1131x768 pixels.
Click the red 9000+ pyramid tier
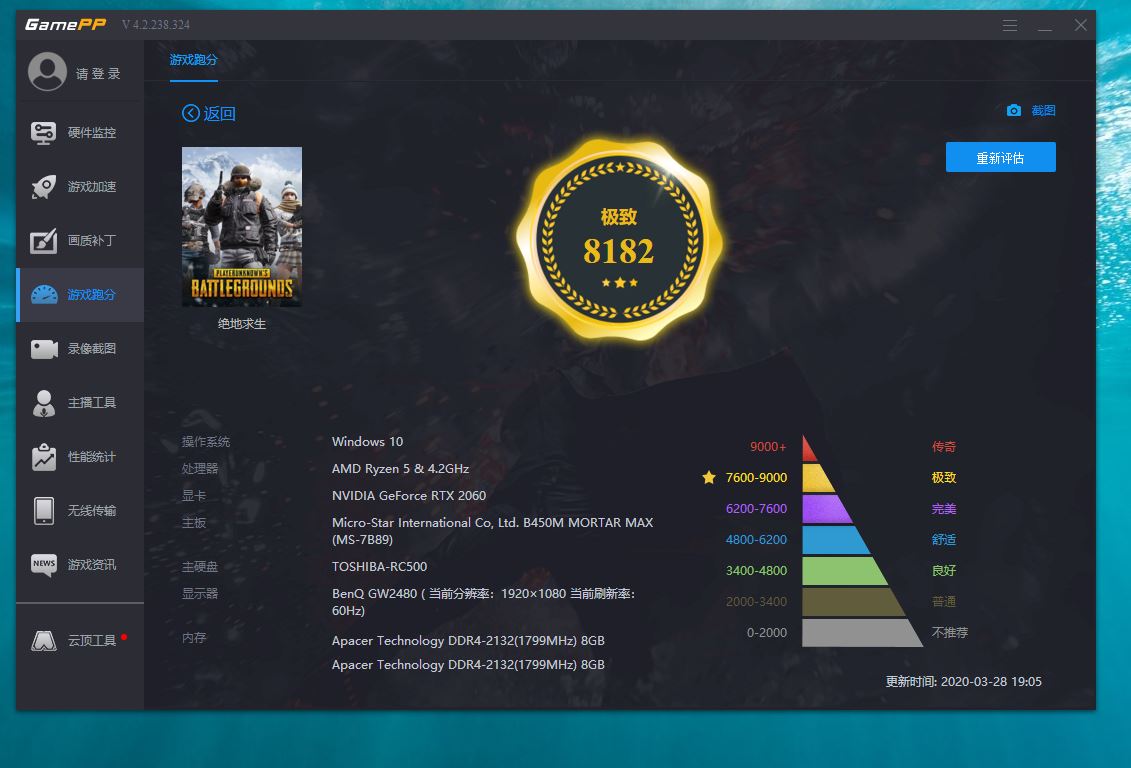pyautogui.click(x=809, y=449)
